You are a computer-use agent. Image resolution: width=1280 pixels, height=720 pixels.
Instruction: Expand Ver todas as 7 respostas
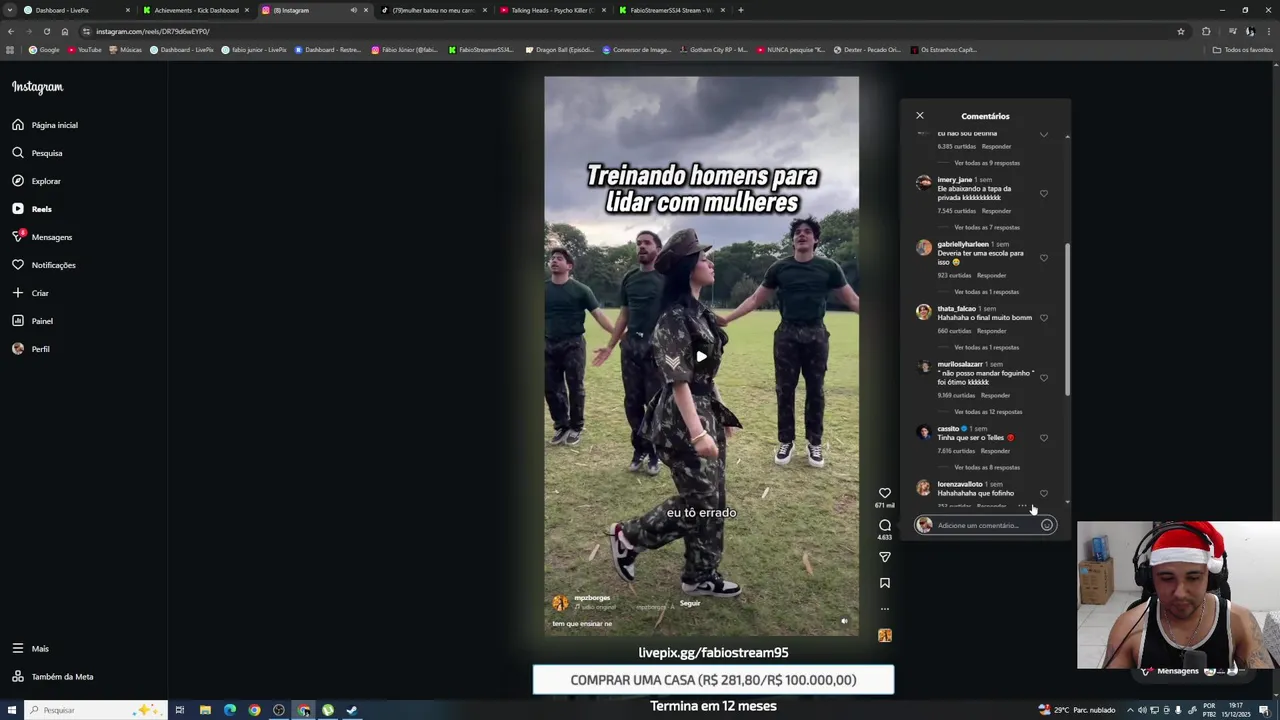[987, 227]
